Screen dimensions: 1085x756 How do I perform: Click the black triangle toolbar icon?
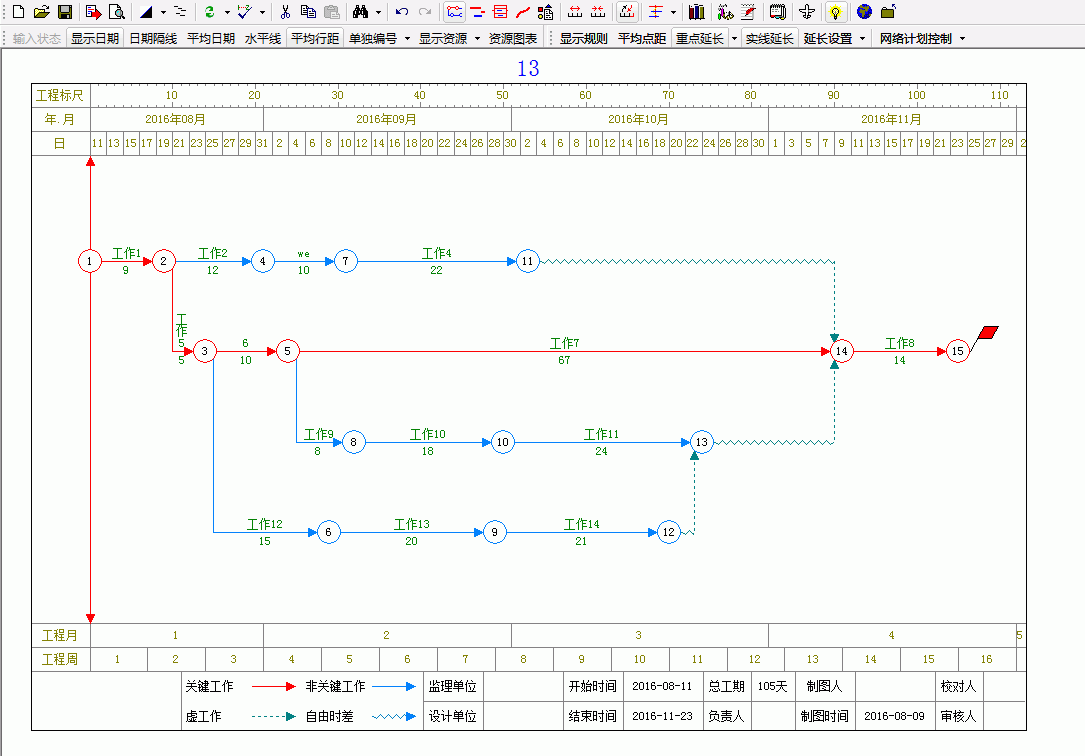[x=146, y=12]
